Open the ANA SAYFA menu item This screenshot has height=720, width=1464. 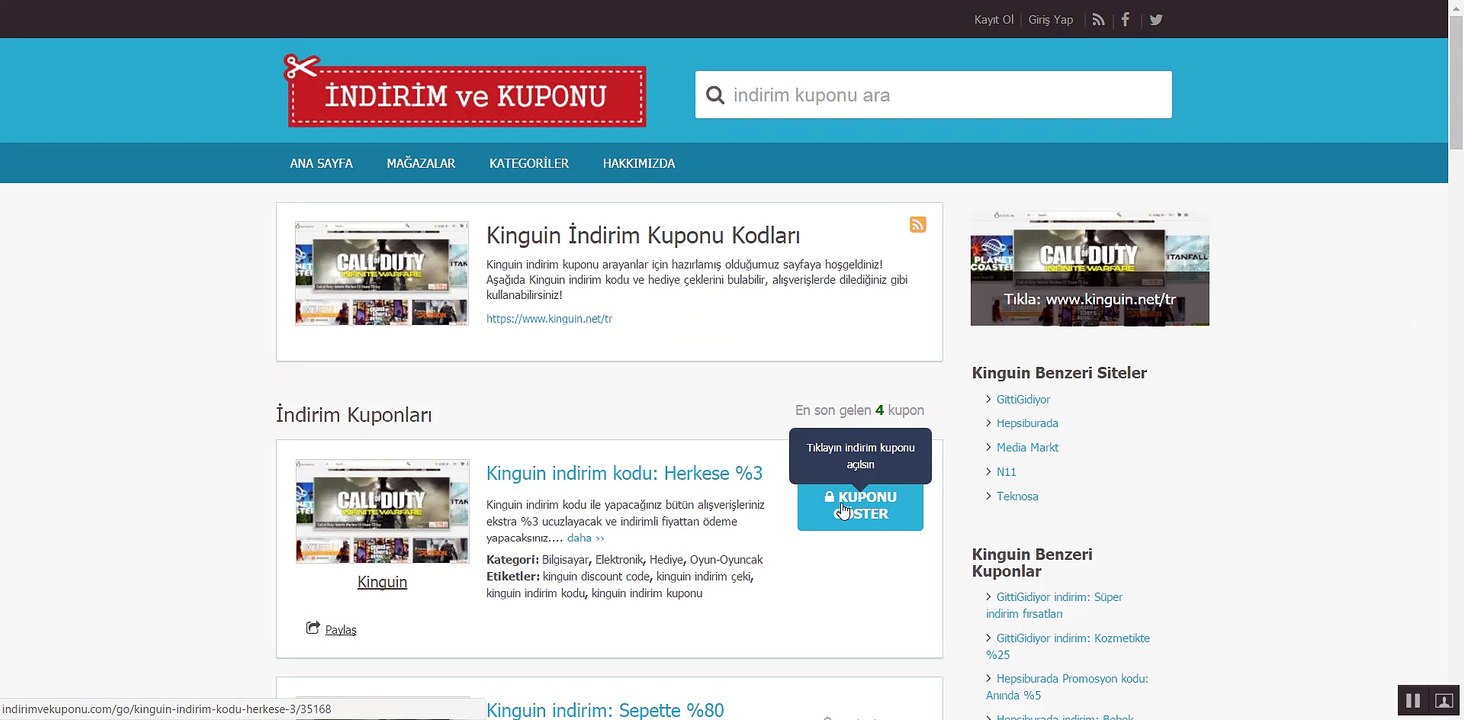tap(321, 163)
